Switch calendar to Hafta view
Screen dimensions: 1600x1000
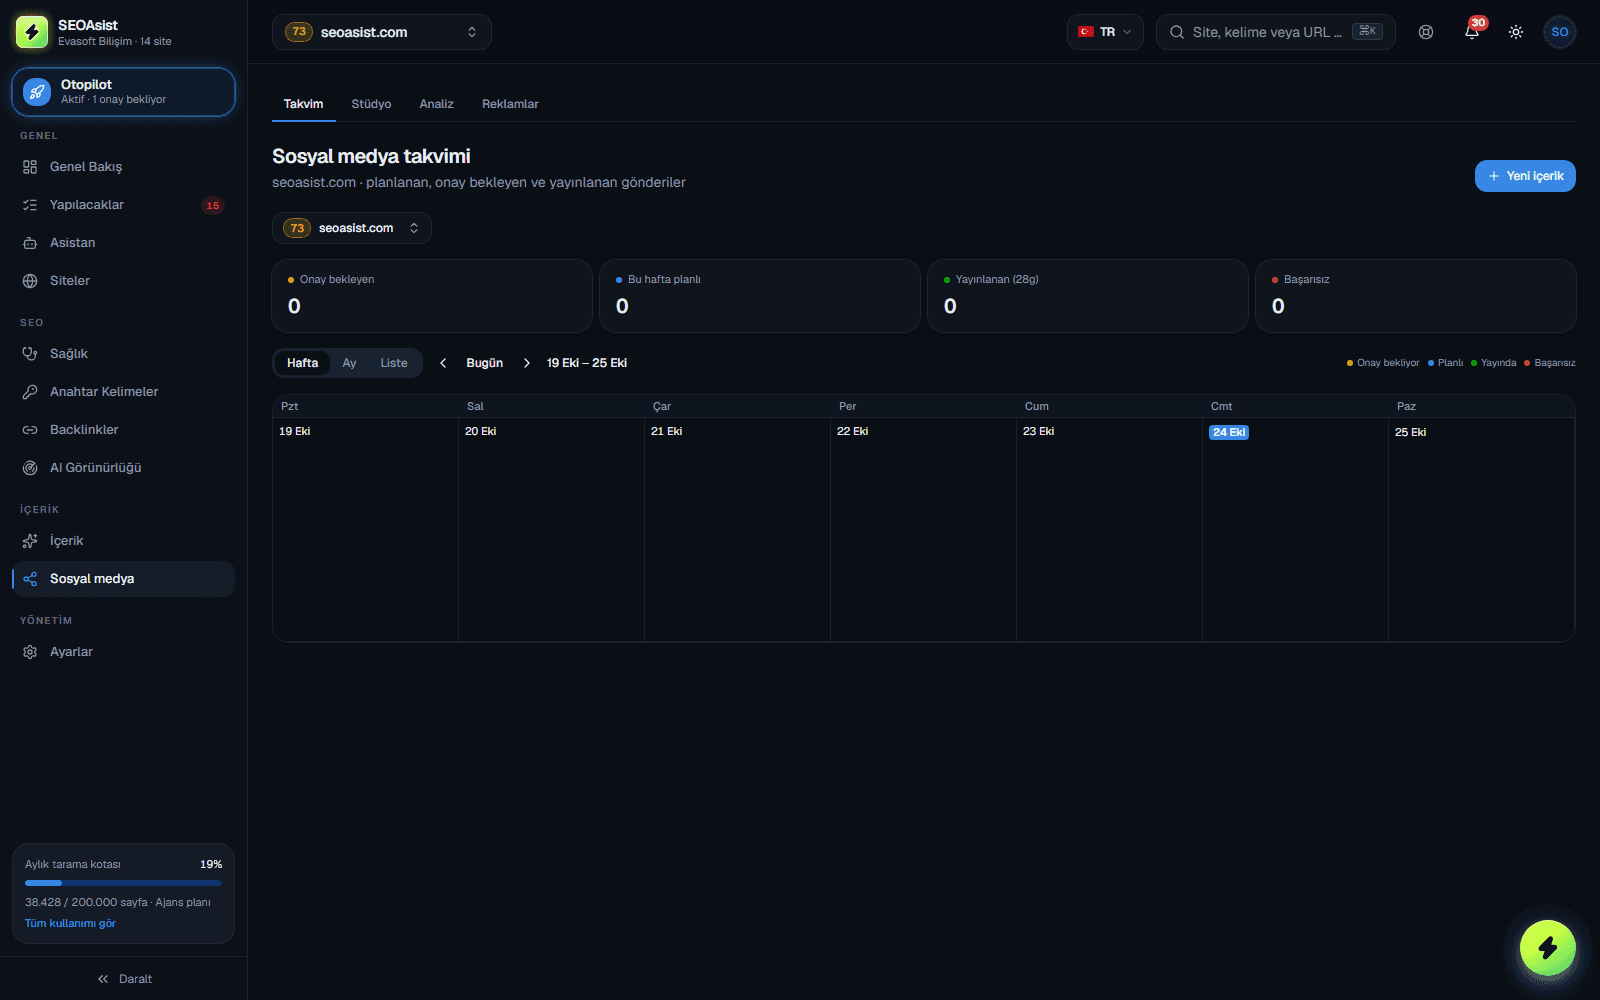click(x=302, y=363)
